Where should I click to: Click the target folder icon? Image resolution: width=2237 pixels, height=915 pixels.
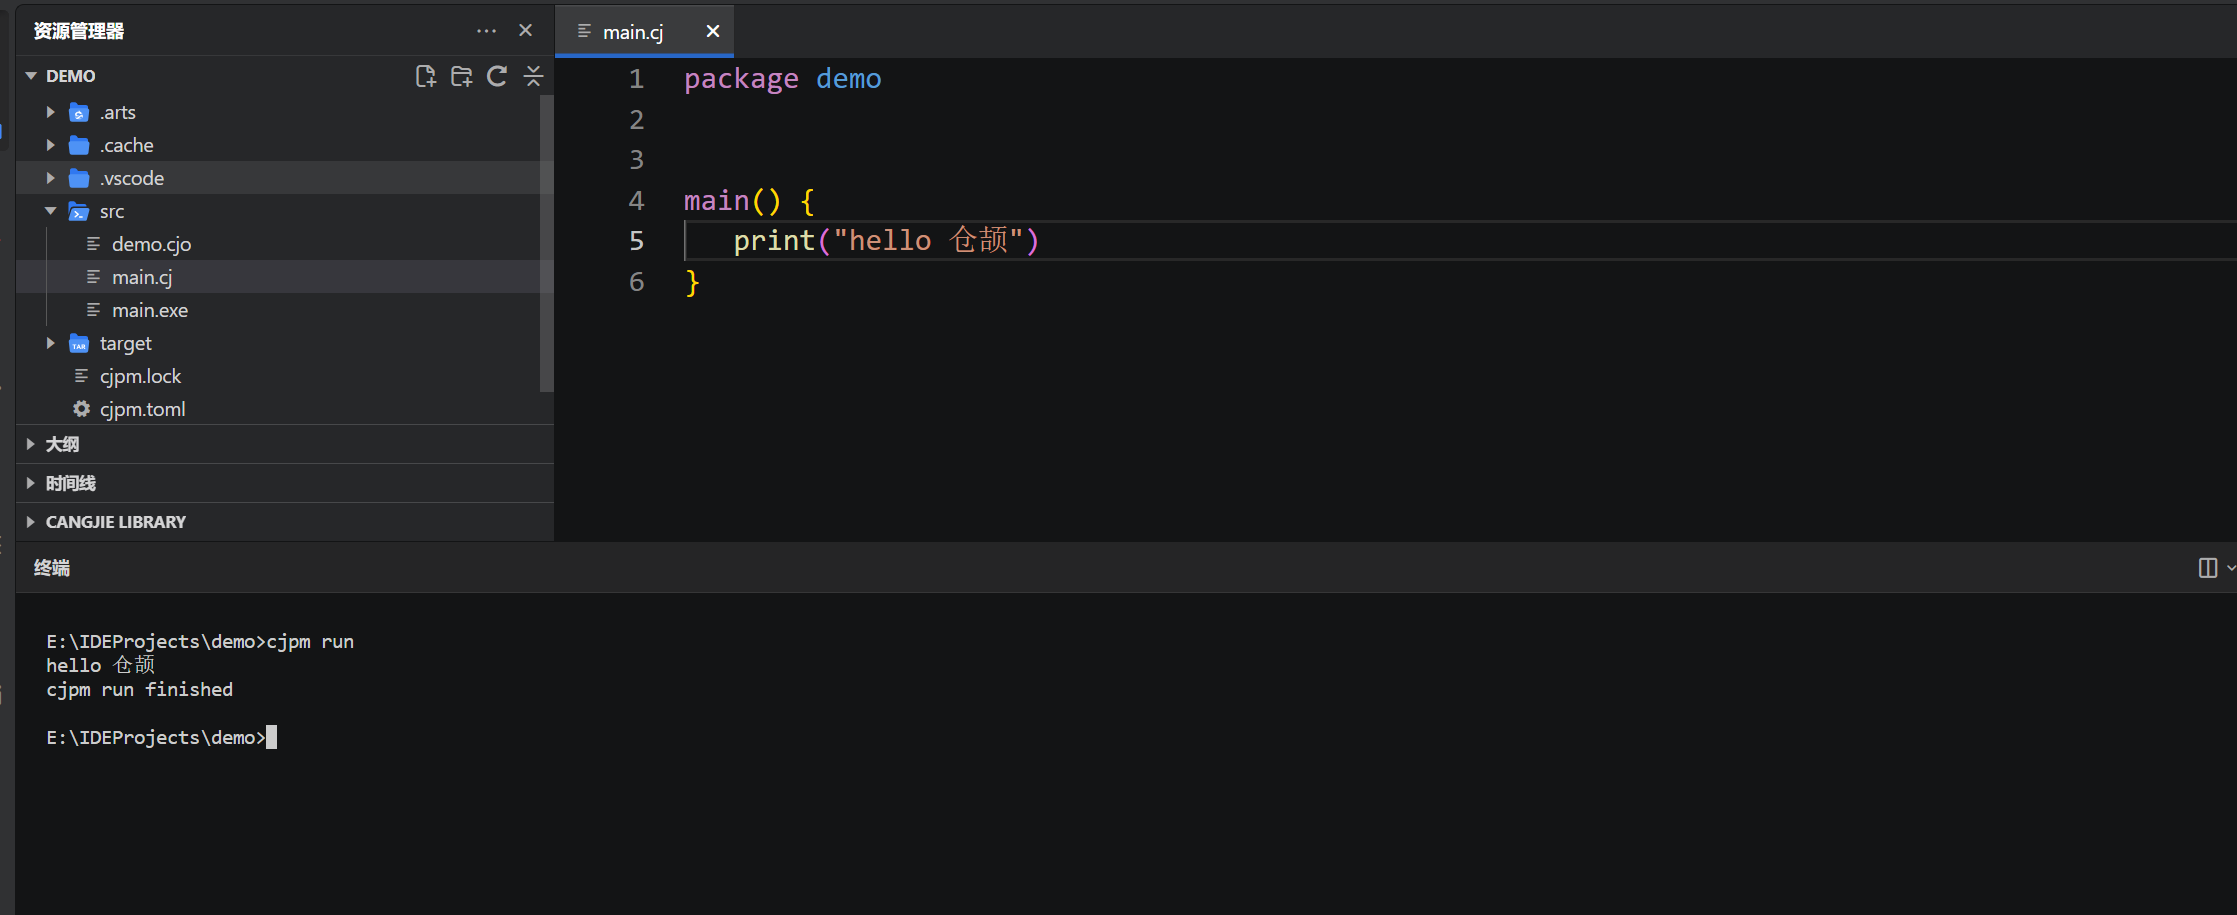pos(79,344)
